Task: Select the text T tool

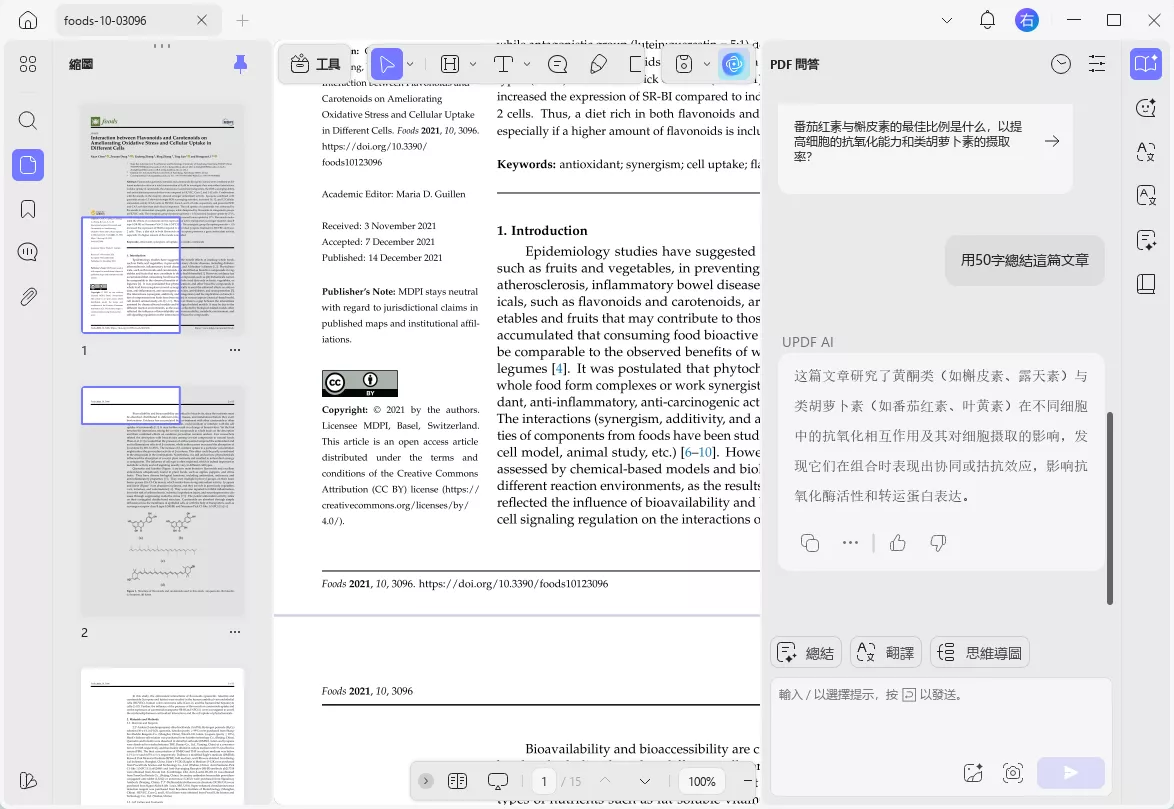Action: coord(504,64)
